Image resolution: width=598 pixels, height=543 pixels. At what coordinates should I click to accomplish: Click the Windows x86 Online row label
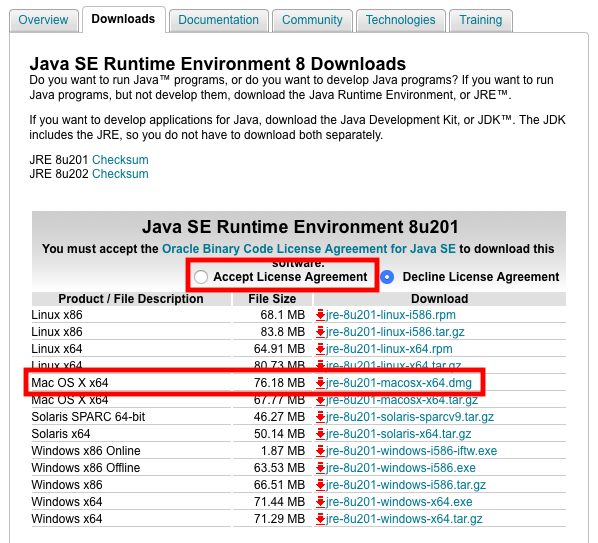click(86, 451)
